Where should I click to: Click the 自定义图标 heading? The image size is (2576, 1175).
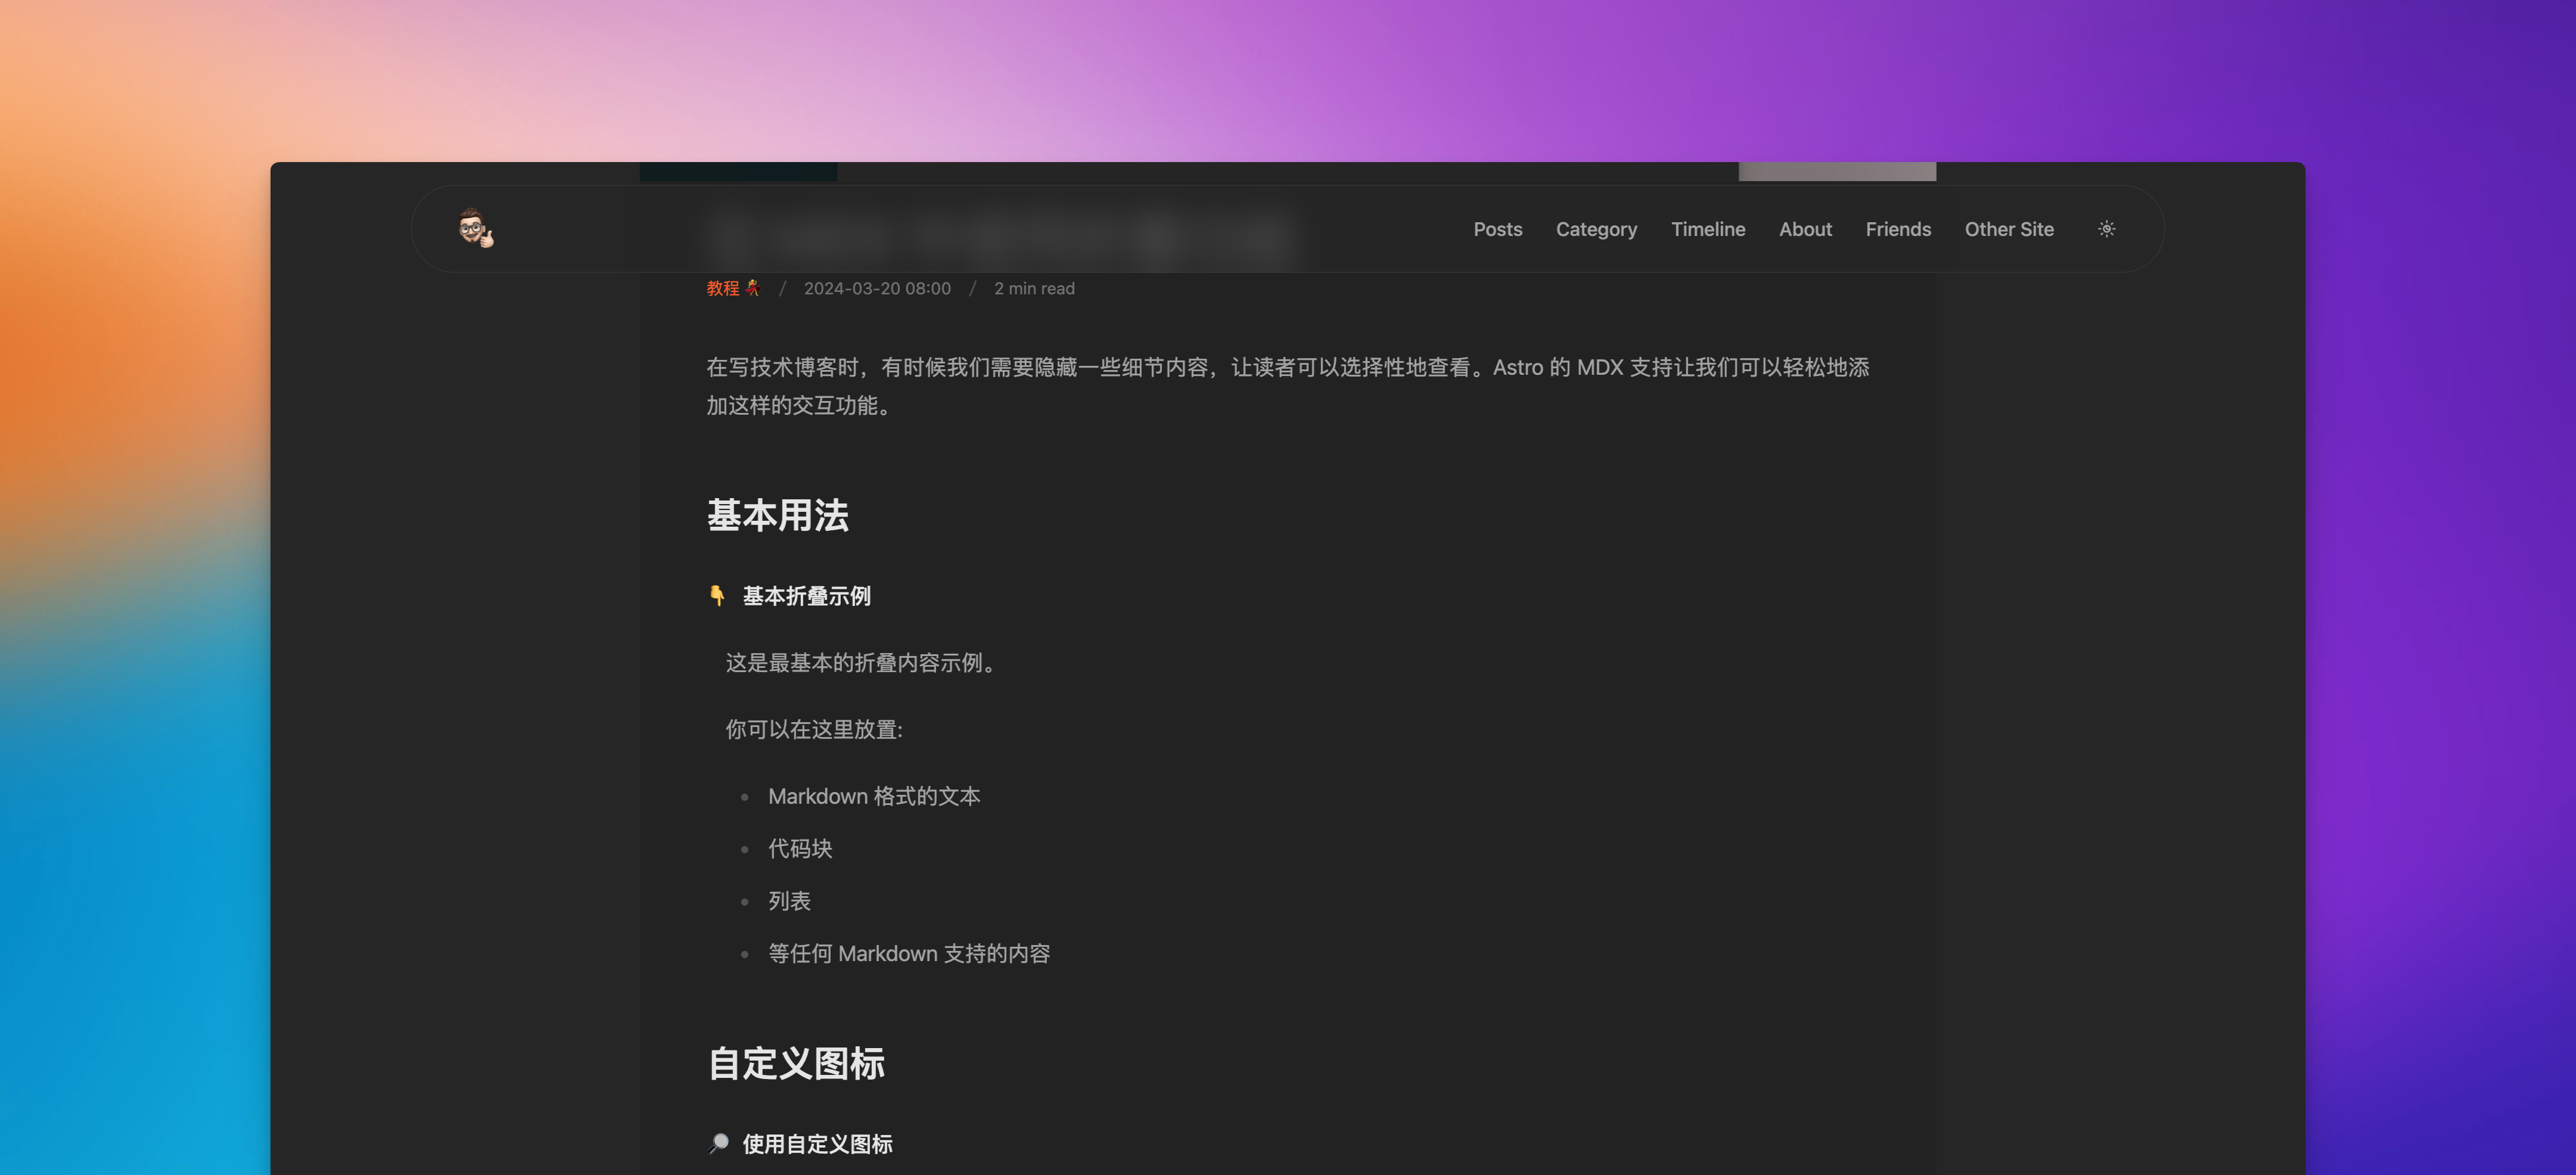click(x=796, y=1063)
